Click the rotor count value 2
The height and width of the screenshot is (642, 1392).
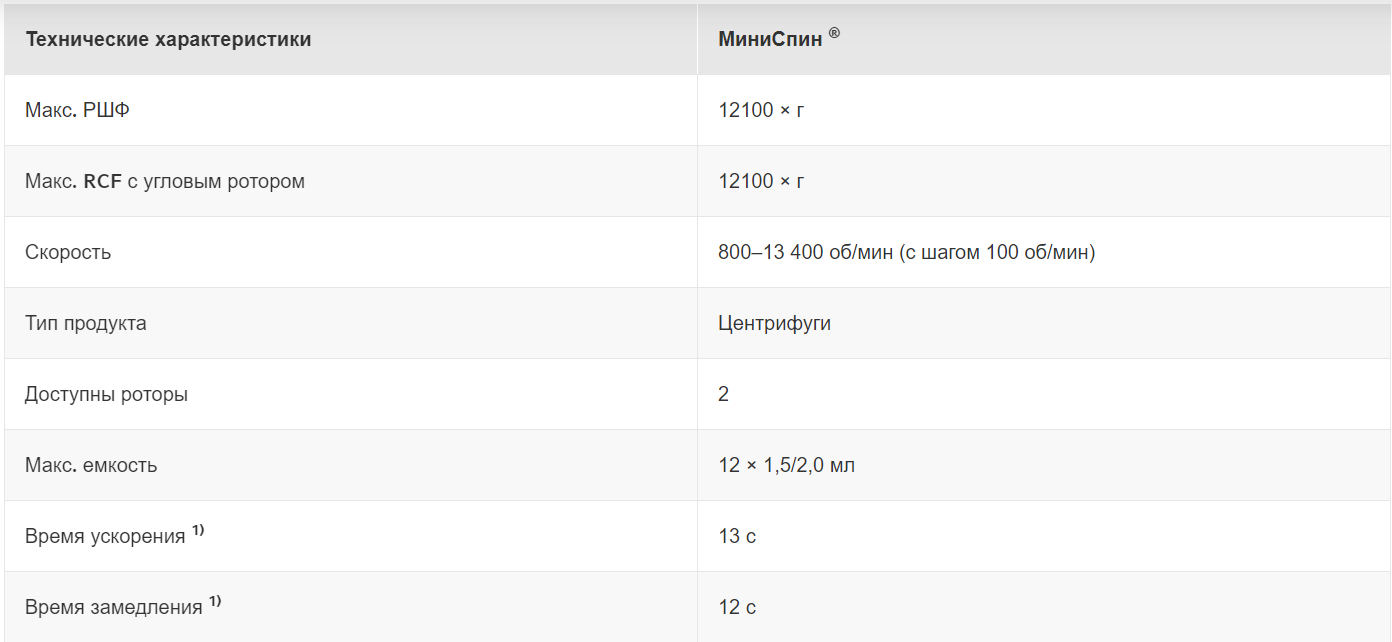pos(723,394)
